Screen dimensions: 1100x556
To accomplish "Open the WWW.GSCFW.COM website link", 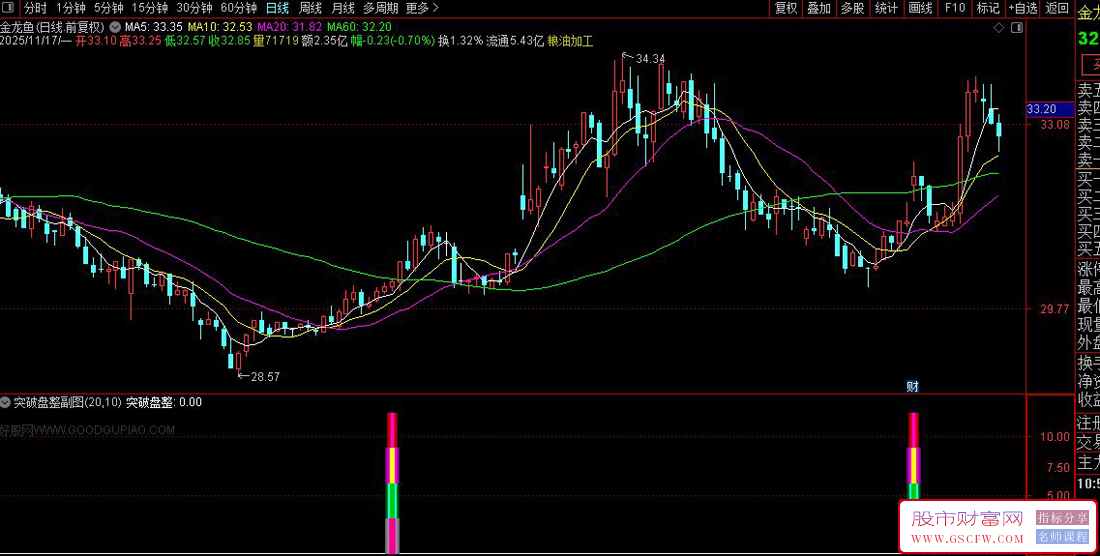I will [x=968, y=538].
